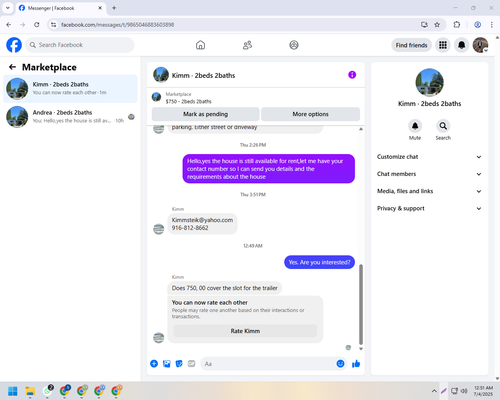Select the Messenger | Facebook tab
Image resolution: width=500 pixels, height=400 pixels.
pos(60,8)
